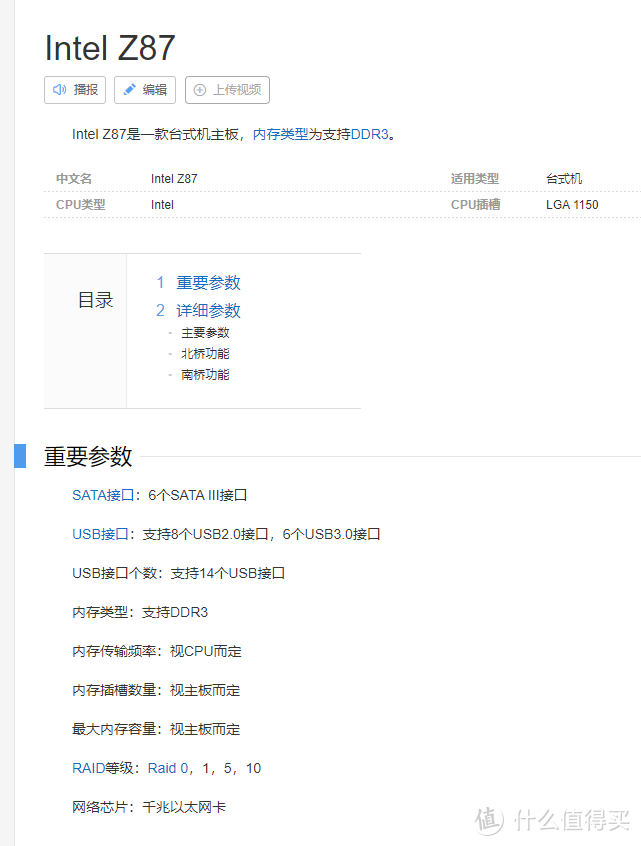
Task: Click the 播报 speaker button
Action: (x=75, y=90)
